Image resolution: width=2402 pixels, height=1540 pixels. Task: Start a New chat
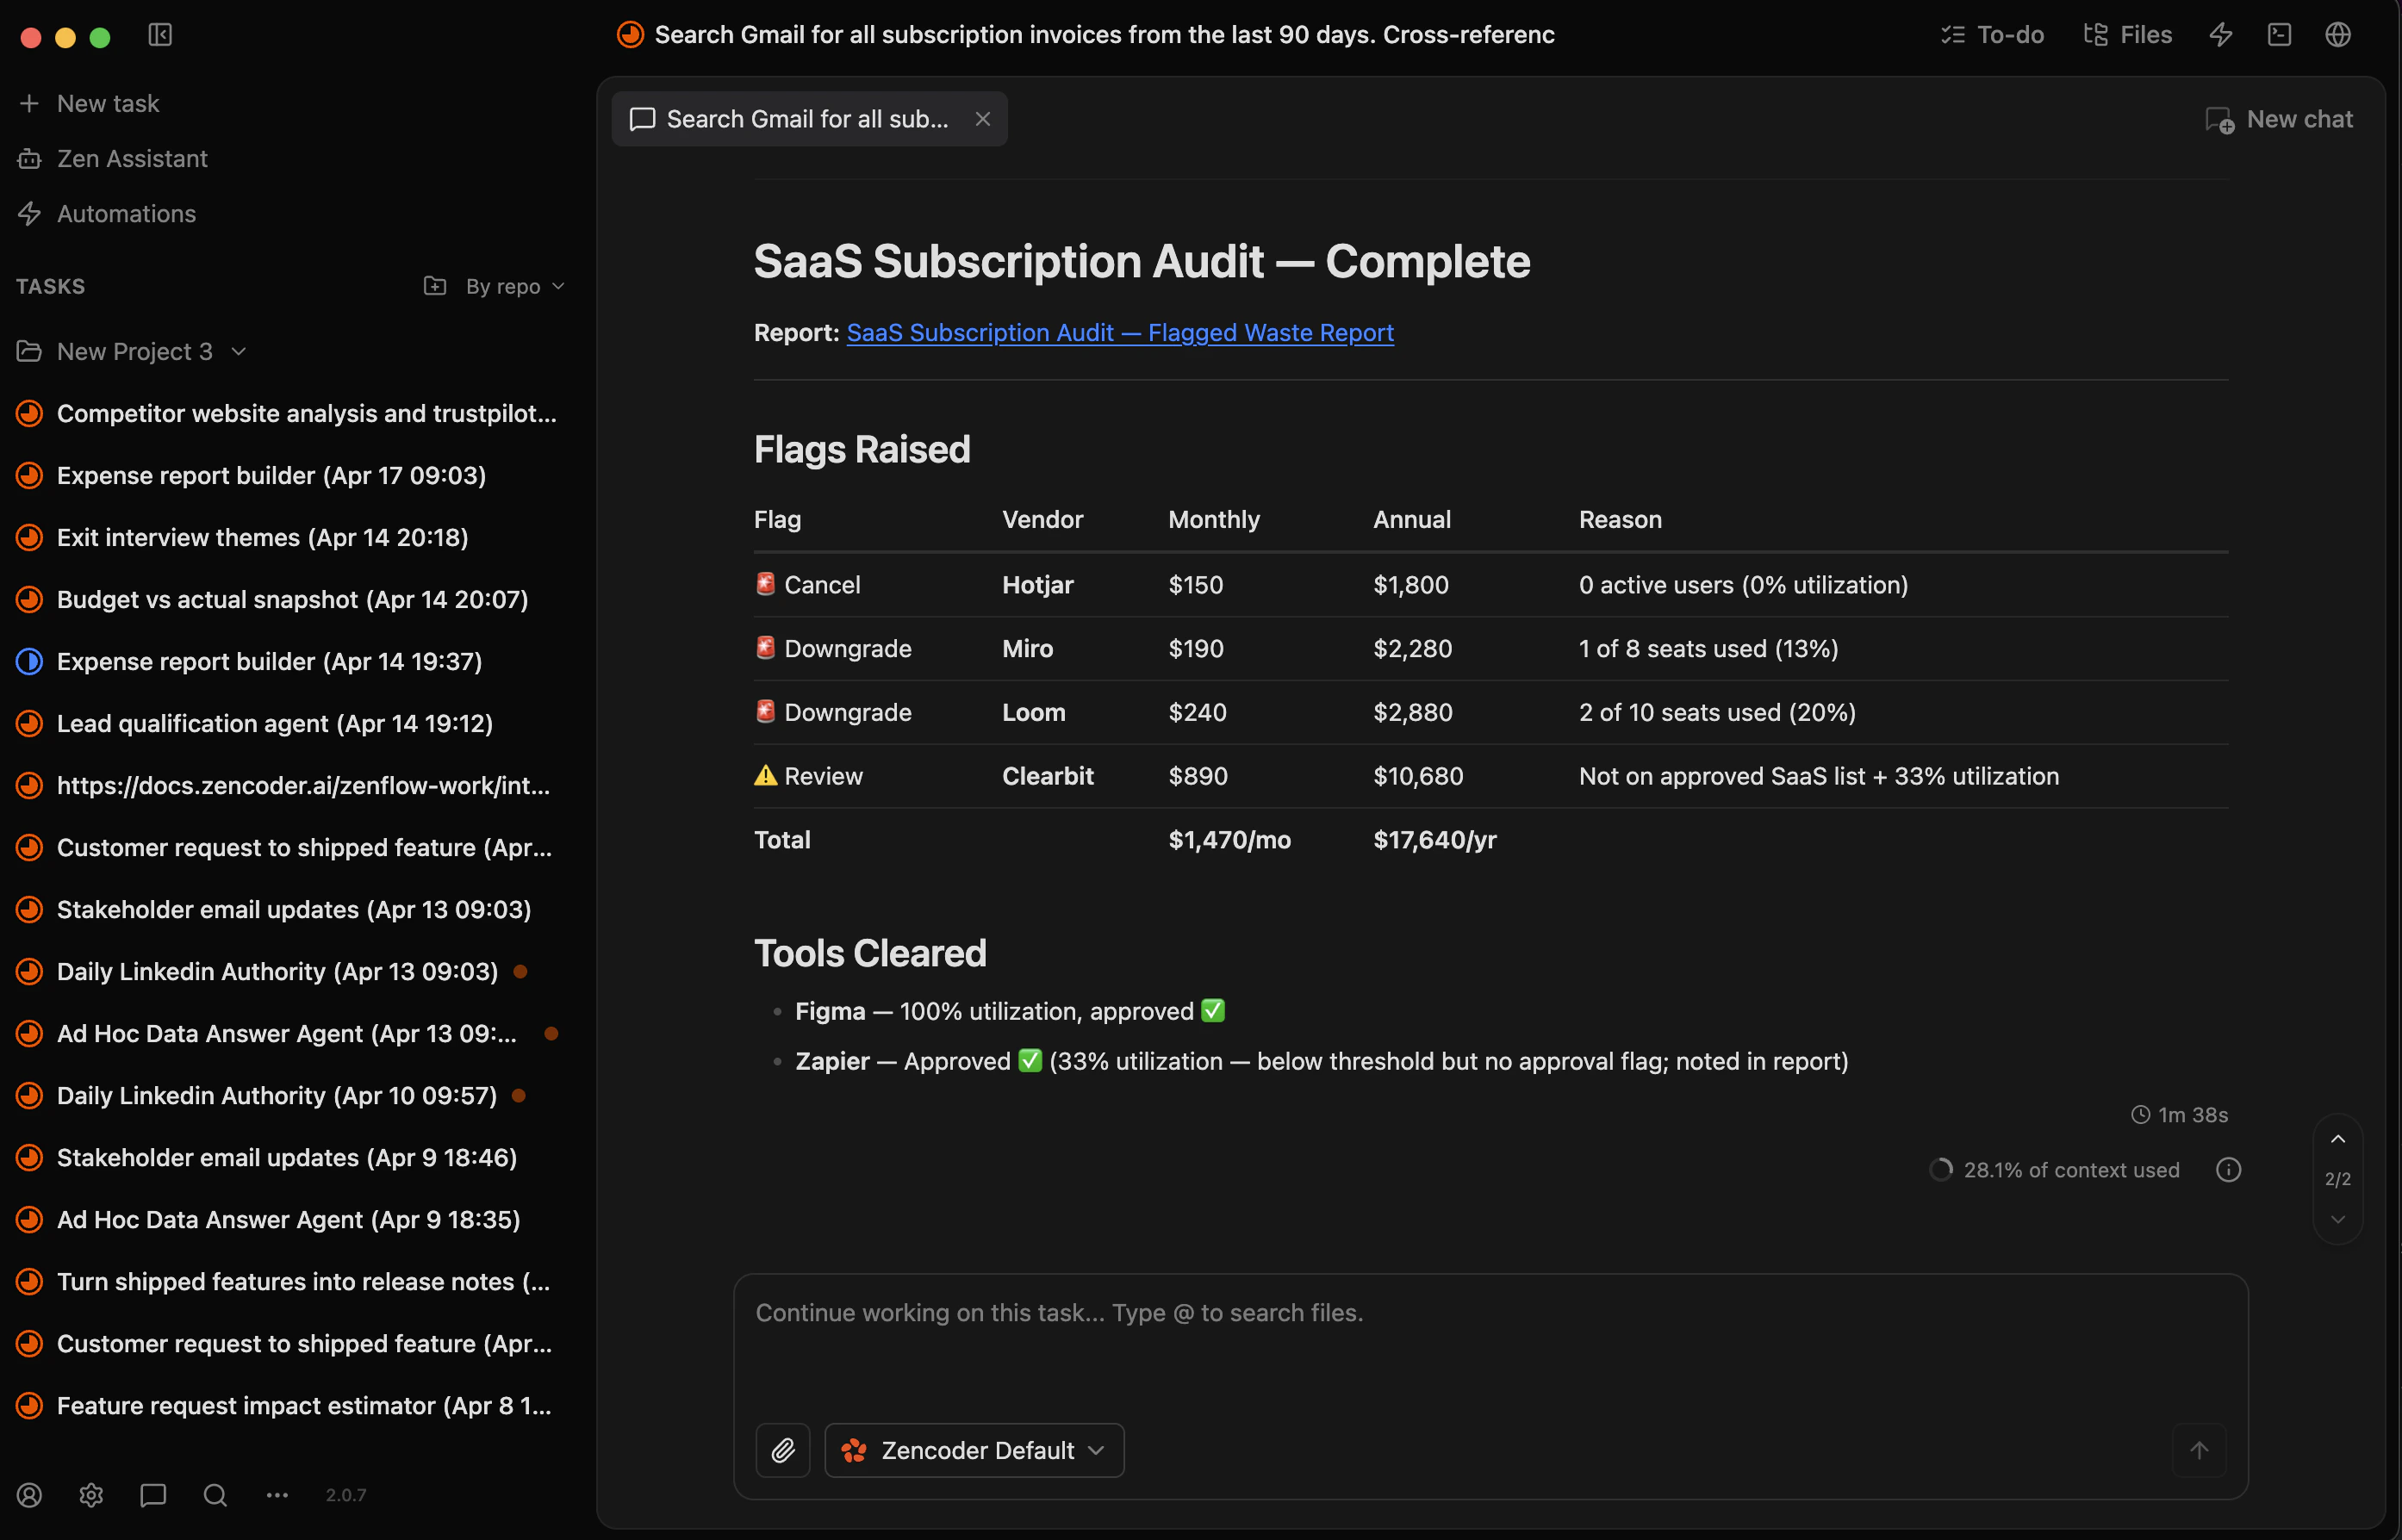tap(2279, 119)
